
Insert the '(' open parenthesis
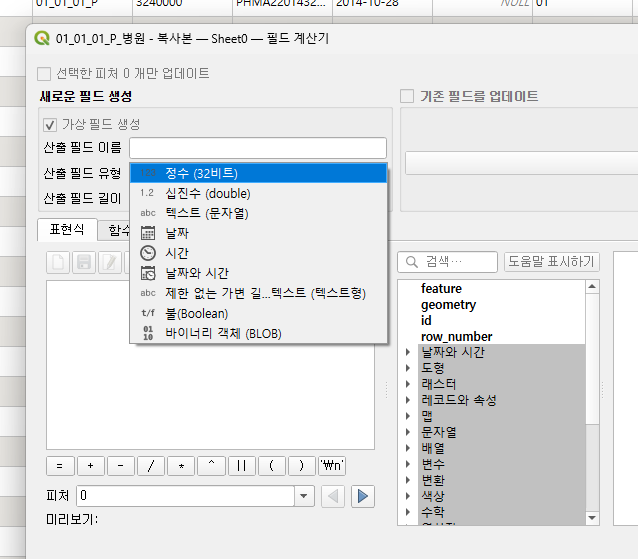click(271, 466)
